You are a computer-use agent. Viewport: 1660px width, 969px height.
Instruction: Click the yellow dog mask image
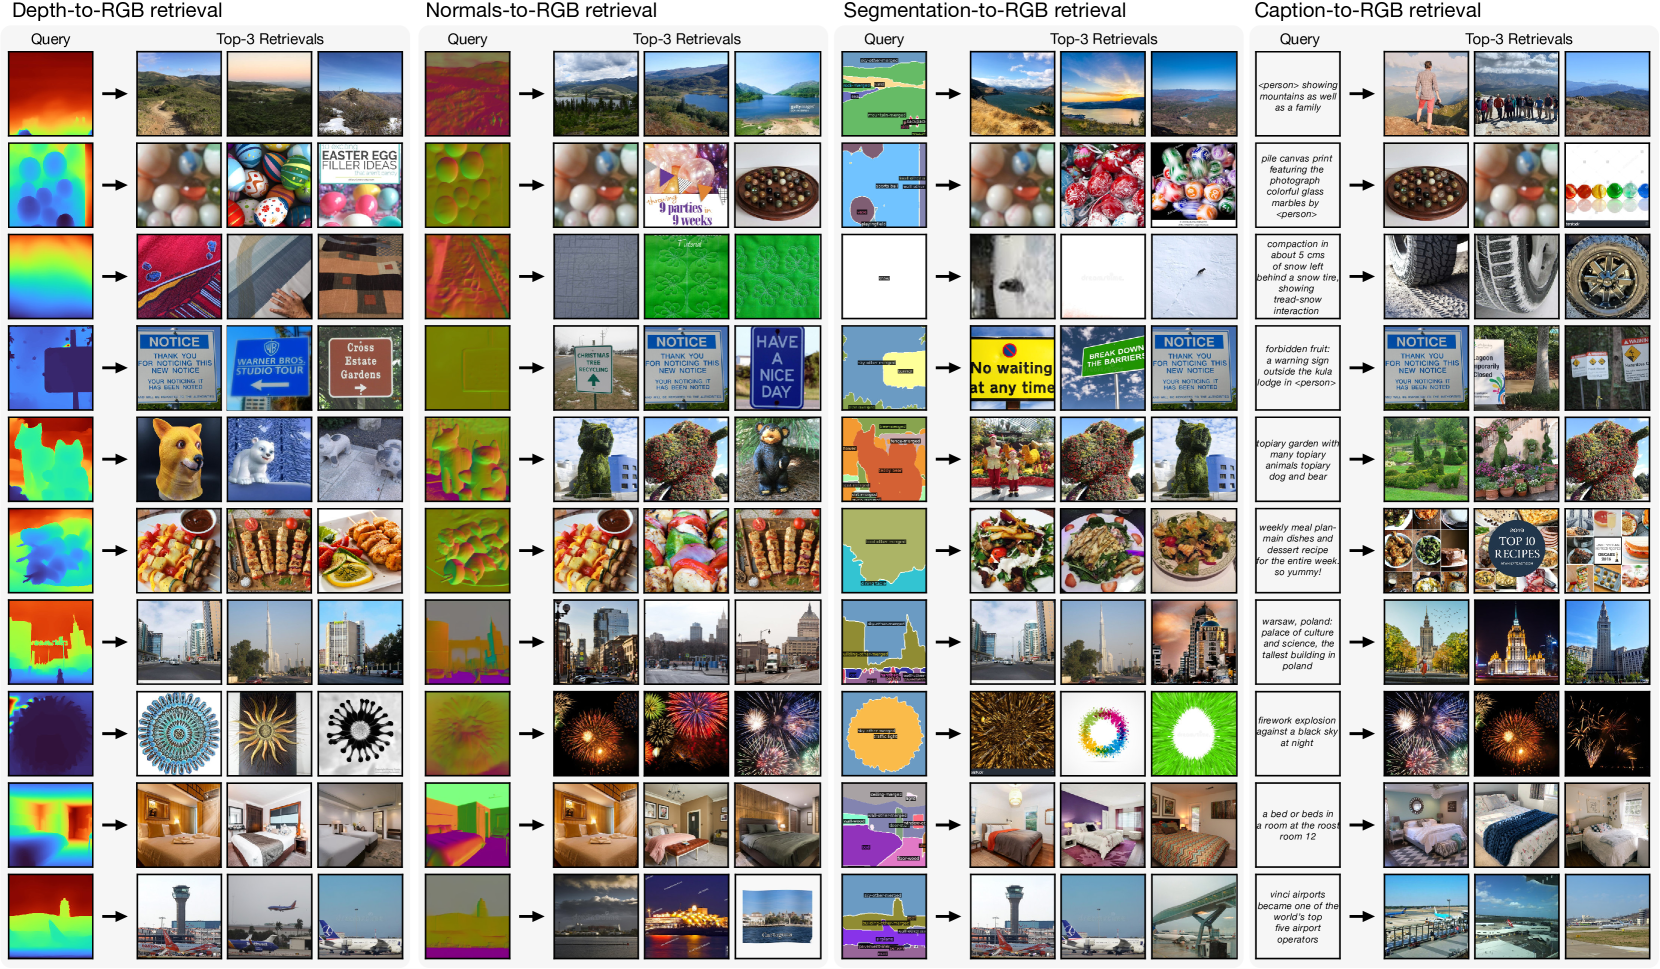point(179,459)
